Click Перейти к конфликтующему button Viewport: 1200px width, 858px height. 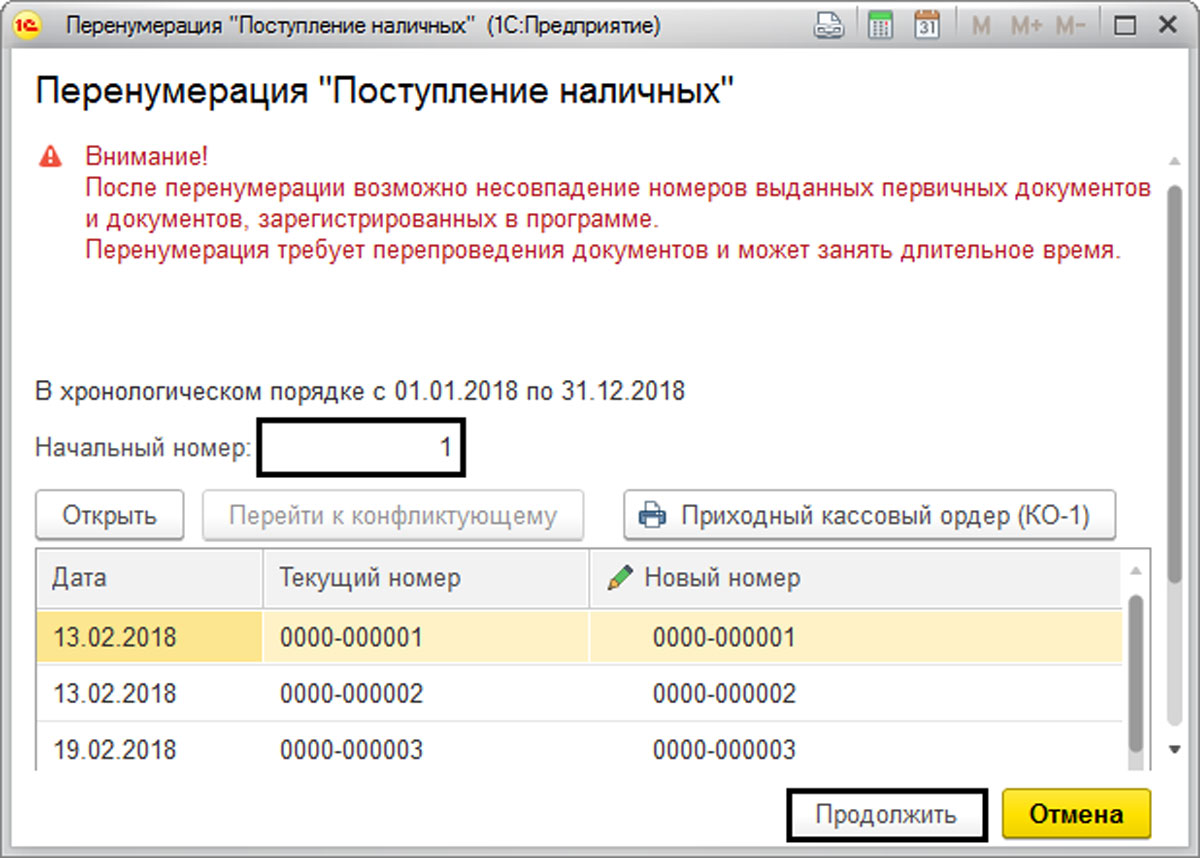[393, 516]
